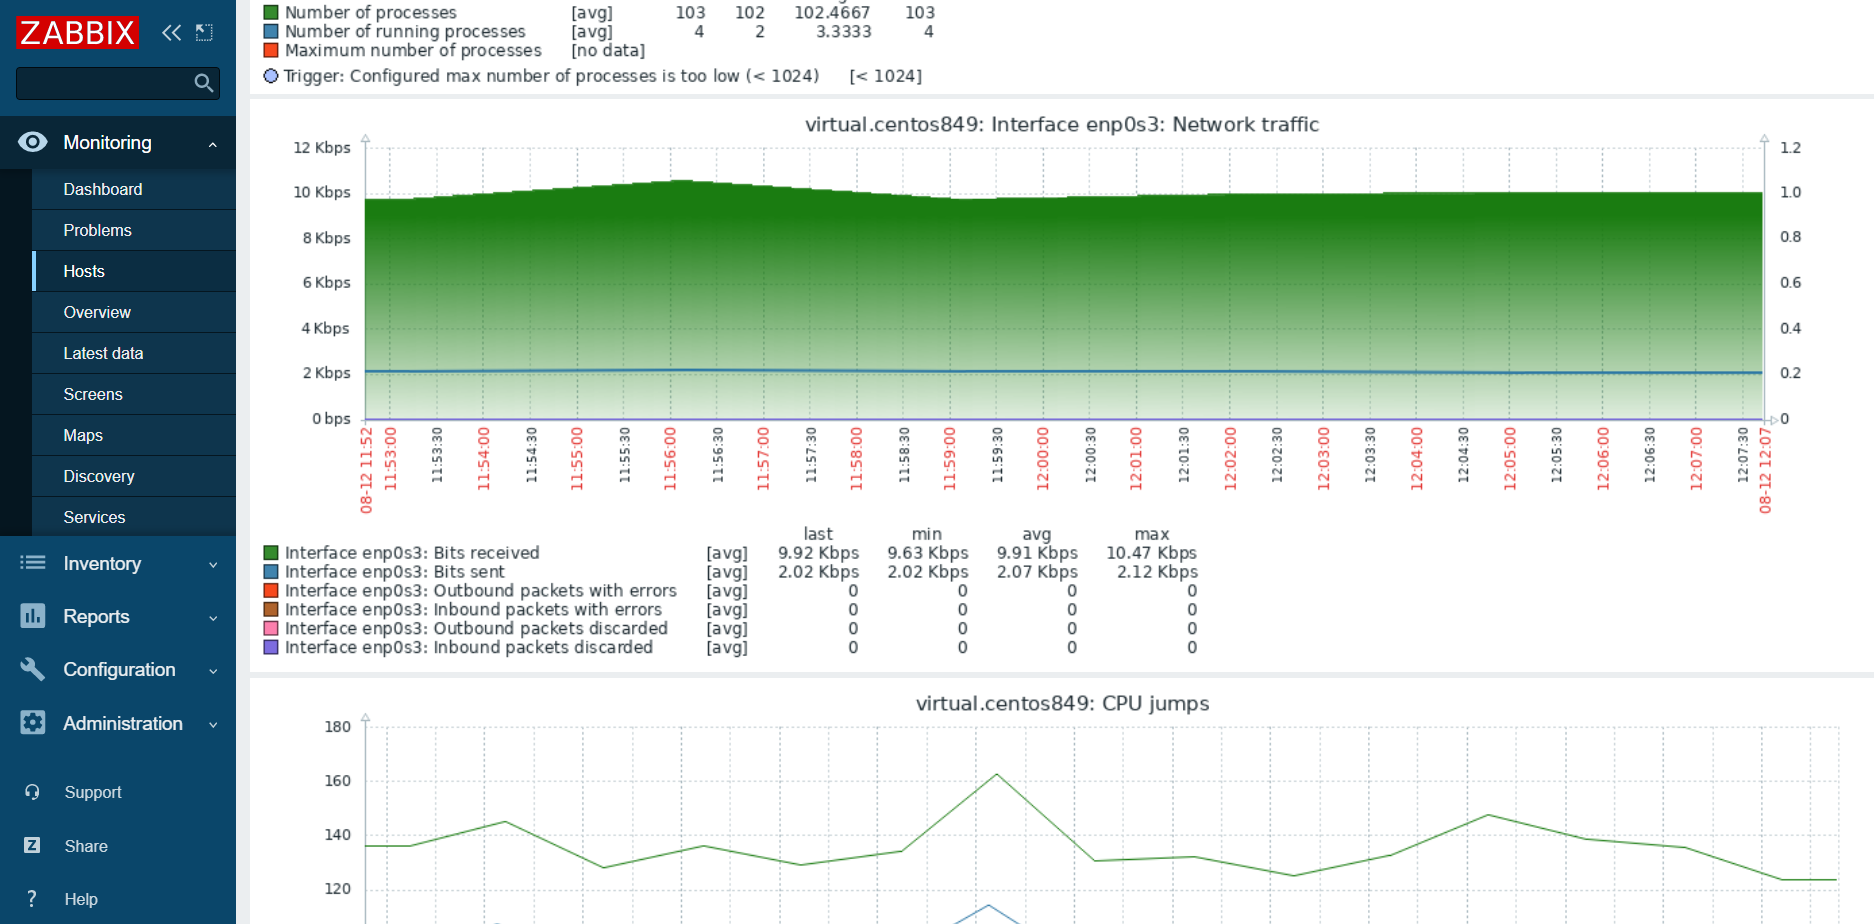The height and width of the screenshot is (924, 1874).
Task: Collapse the Monitoring section chevron
Action: click(x=212, y=142)
